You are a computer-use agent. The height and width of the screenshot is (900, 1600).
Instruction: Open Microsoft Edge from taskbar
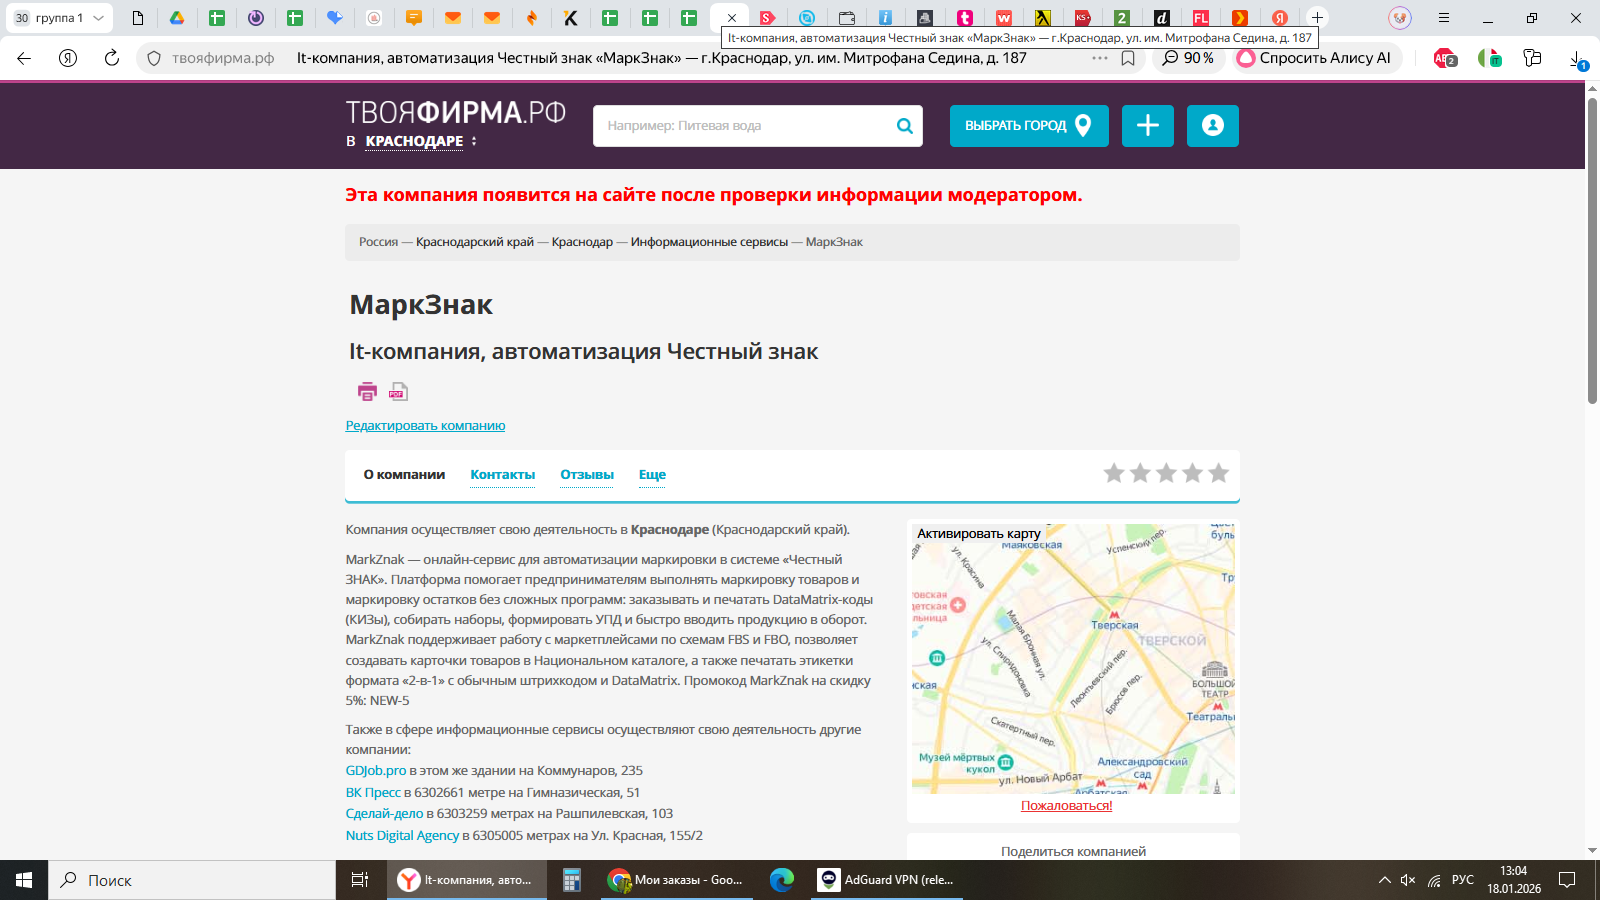[x=782, y=880]
